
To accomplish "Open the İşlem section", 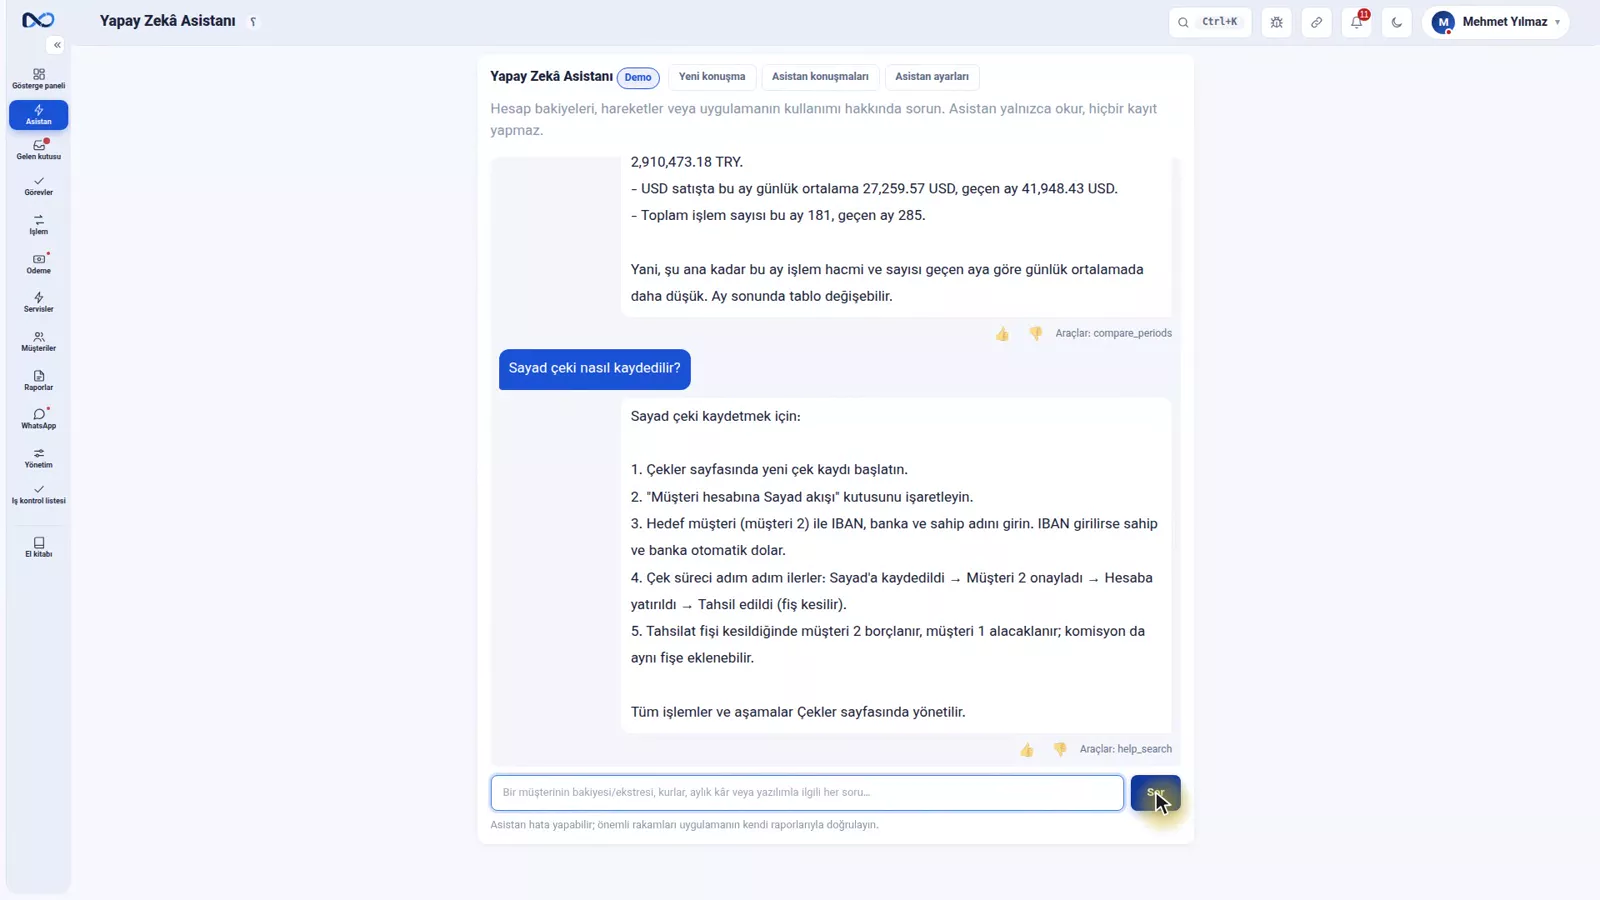I will click(39, 225).
